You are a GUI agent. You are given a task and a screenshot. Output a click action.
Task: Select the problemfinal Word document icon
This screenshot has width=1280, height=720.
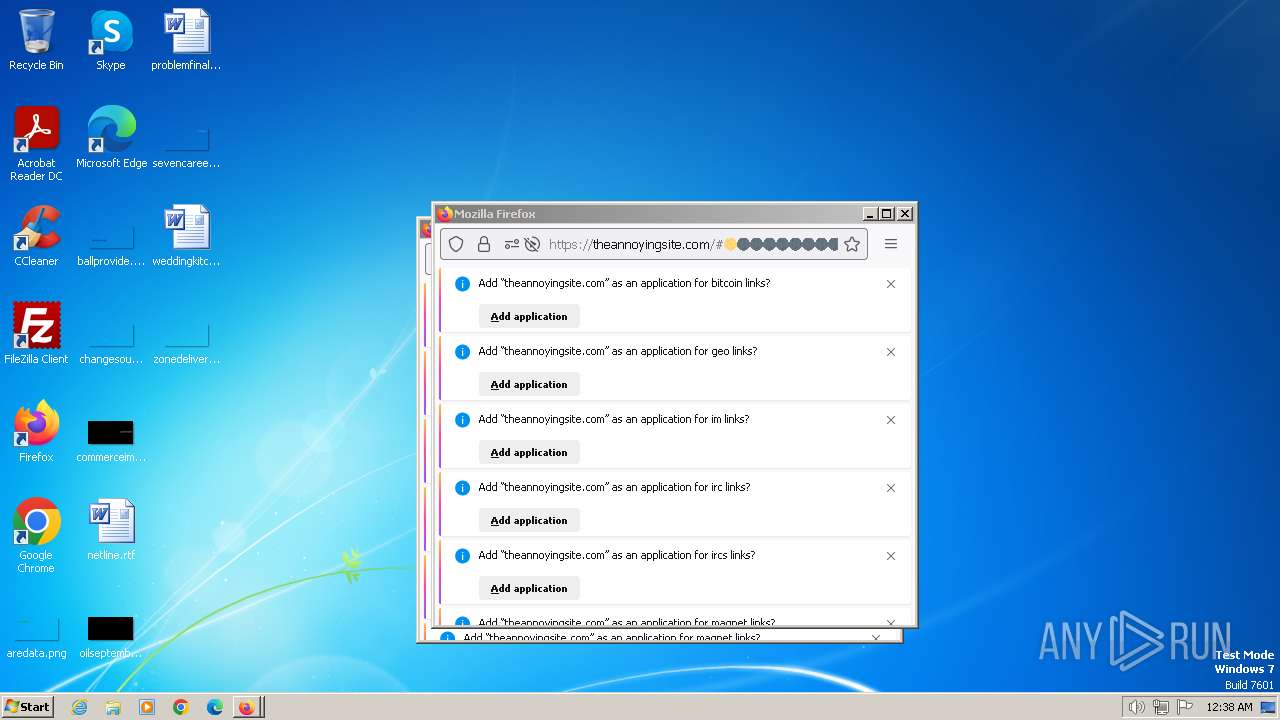coord(186,40)
